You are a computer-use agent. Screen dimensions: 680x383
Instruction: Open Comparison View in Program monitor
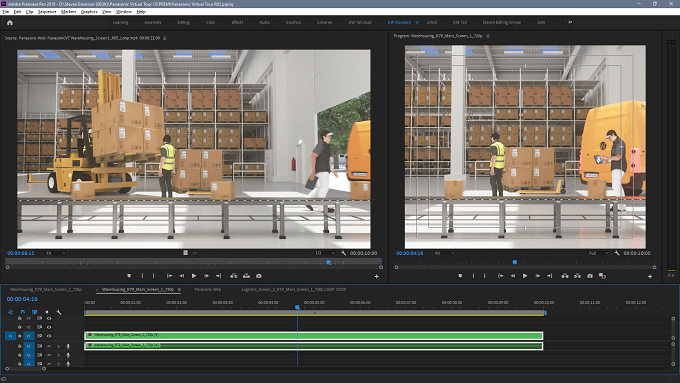pos(602,276)
